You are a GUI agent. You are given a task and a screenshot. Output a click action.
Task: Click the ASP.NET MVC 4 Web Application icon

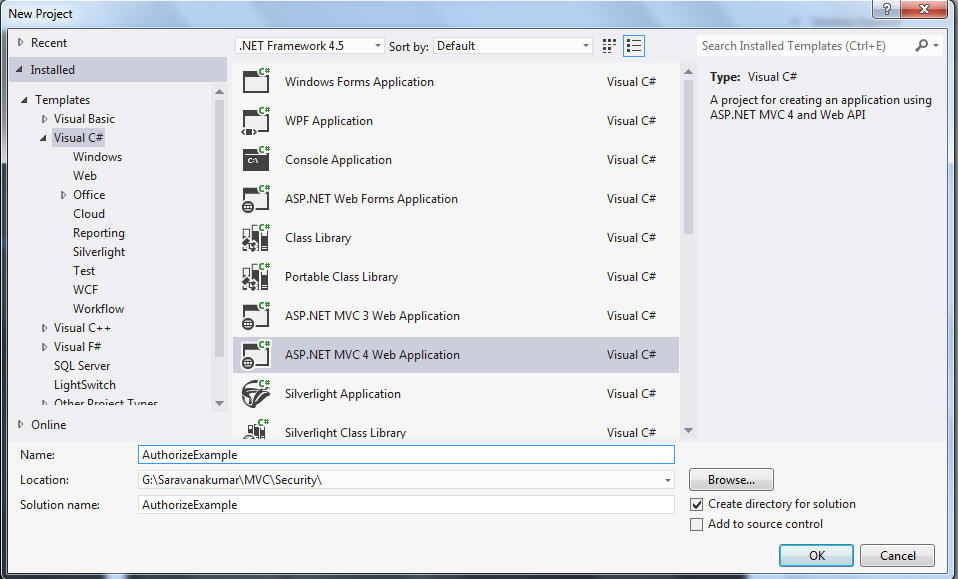(x=256, y=355)
